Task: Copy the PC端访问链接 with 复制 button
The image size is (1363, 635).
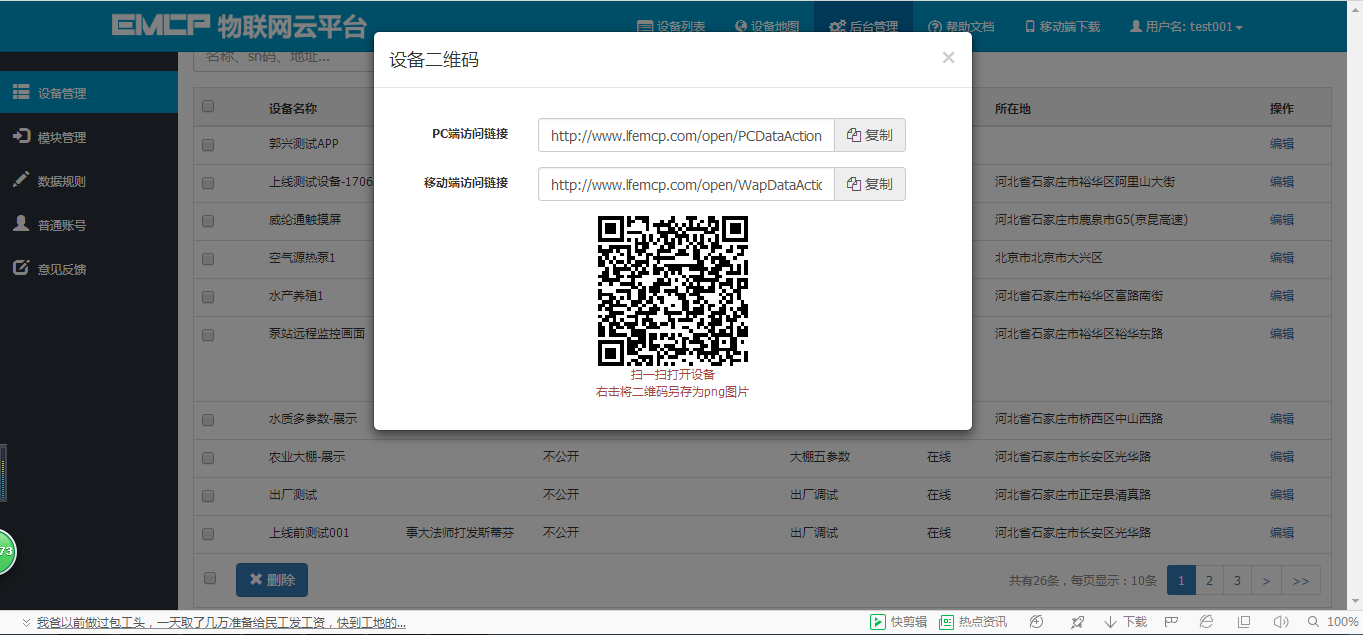Action: pos(869,135)
